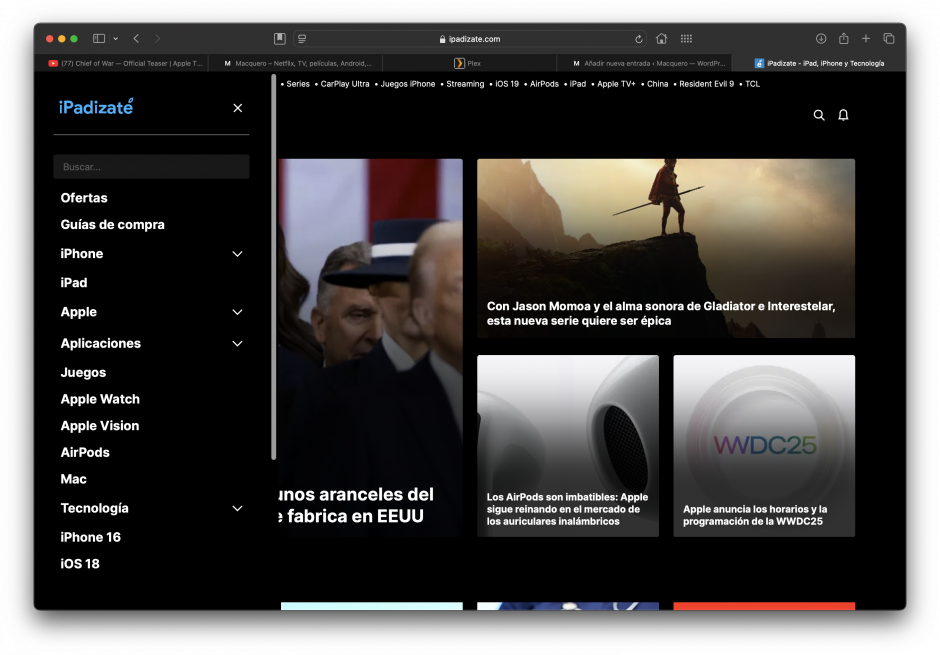Open the Streaming topic link
940x655 pixels.
coord(465,84)
